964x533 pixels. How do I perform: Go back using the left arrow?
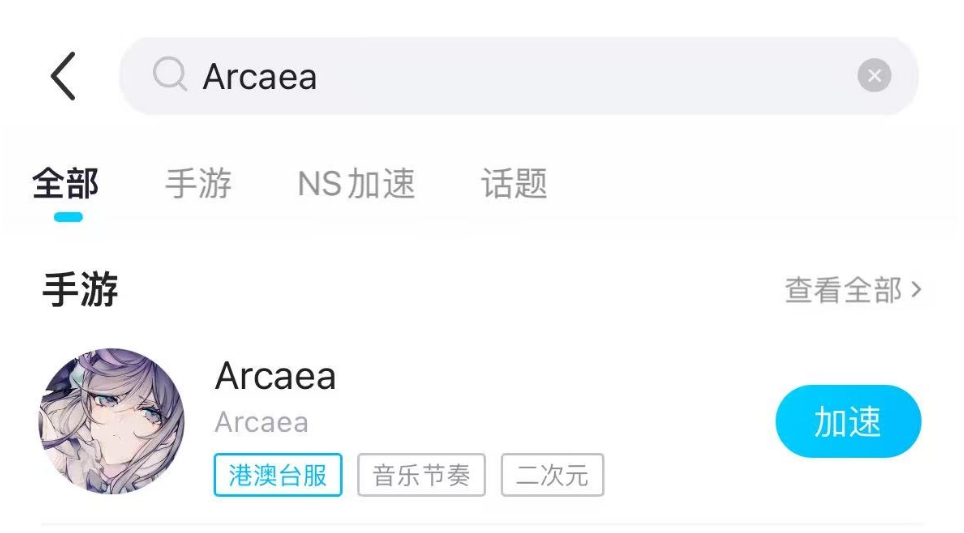(x=63, y=76)
